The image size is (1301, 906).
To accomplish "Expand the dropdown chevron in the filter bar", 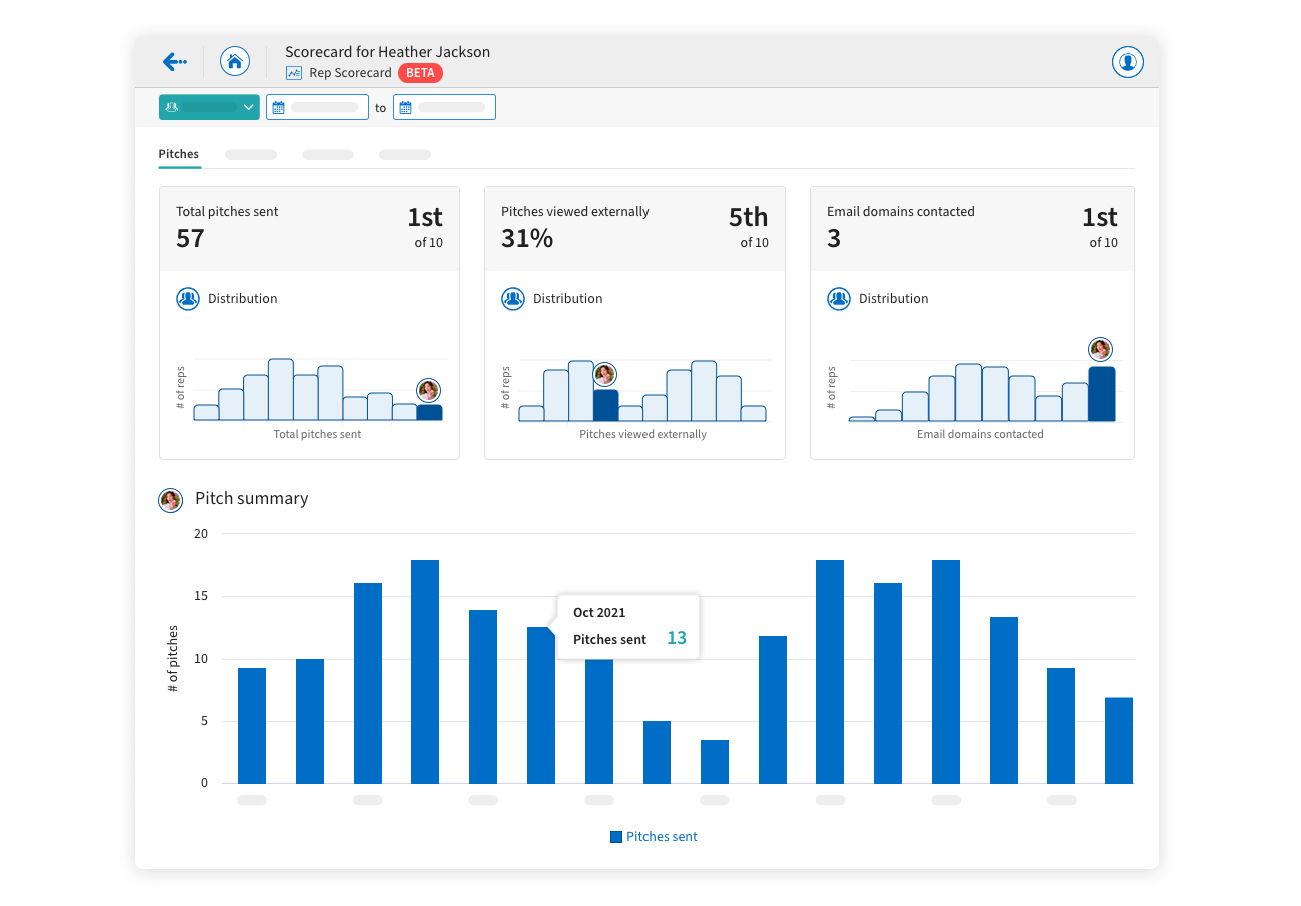I will pyautogui.click(x=248, y=106).
